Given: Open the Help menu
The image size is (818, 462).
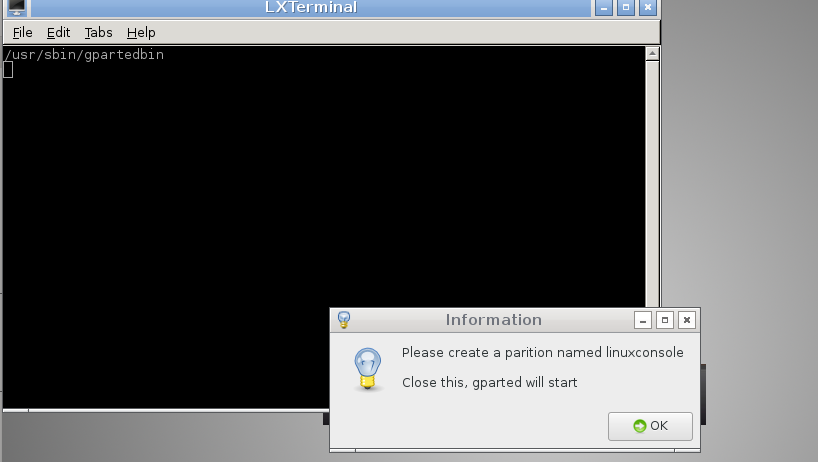Looking at the screenshot, I should tap(141, 32).
